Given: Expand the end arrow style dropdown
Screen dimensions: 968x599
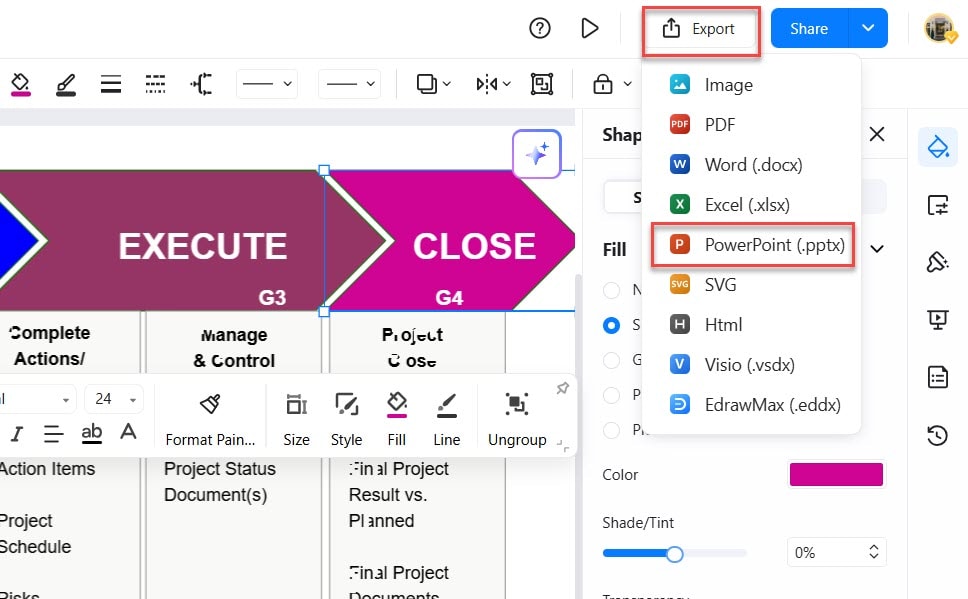Looking at the screenshot, I should [349, 83].
